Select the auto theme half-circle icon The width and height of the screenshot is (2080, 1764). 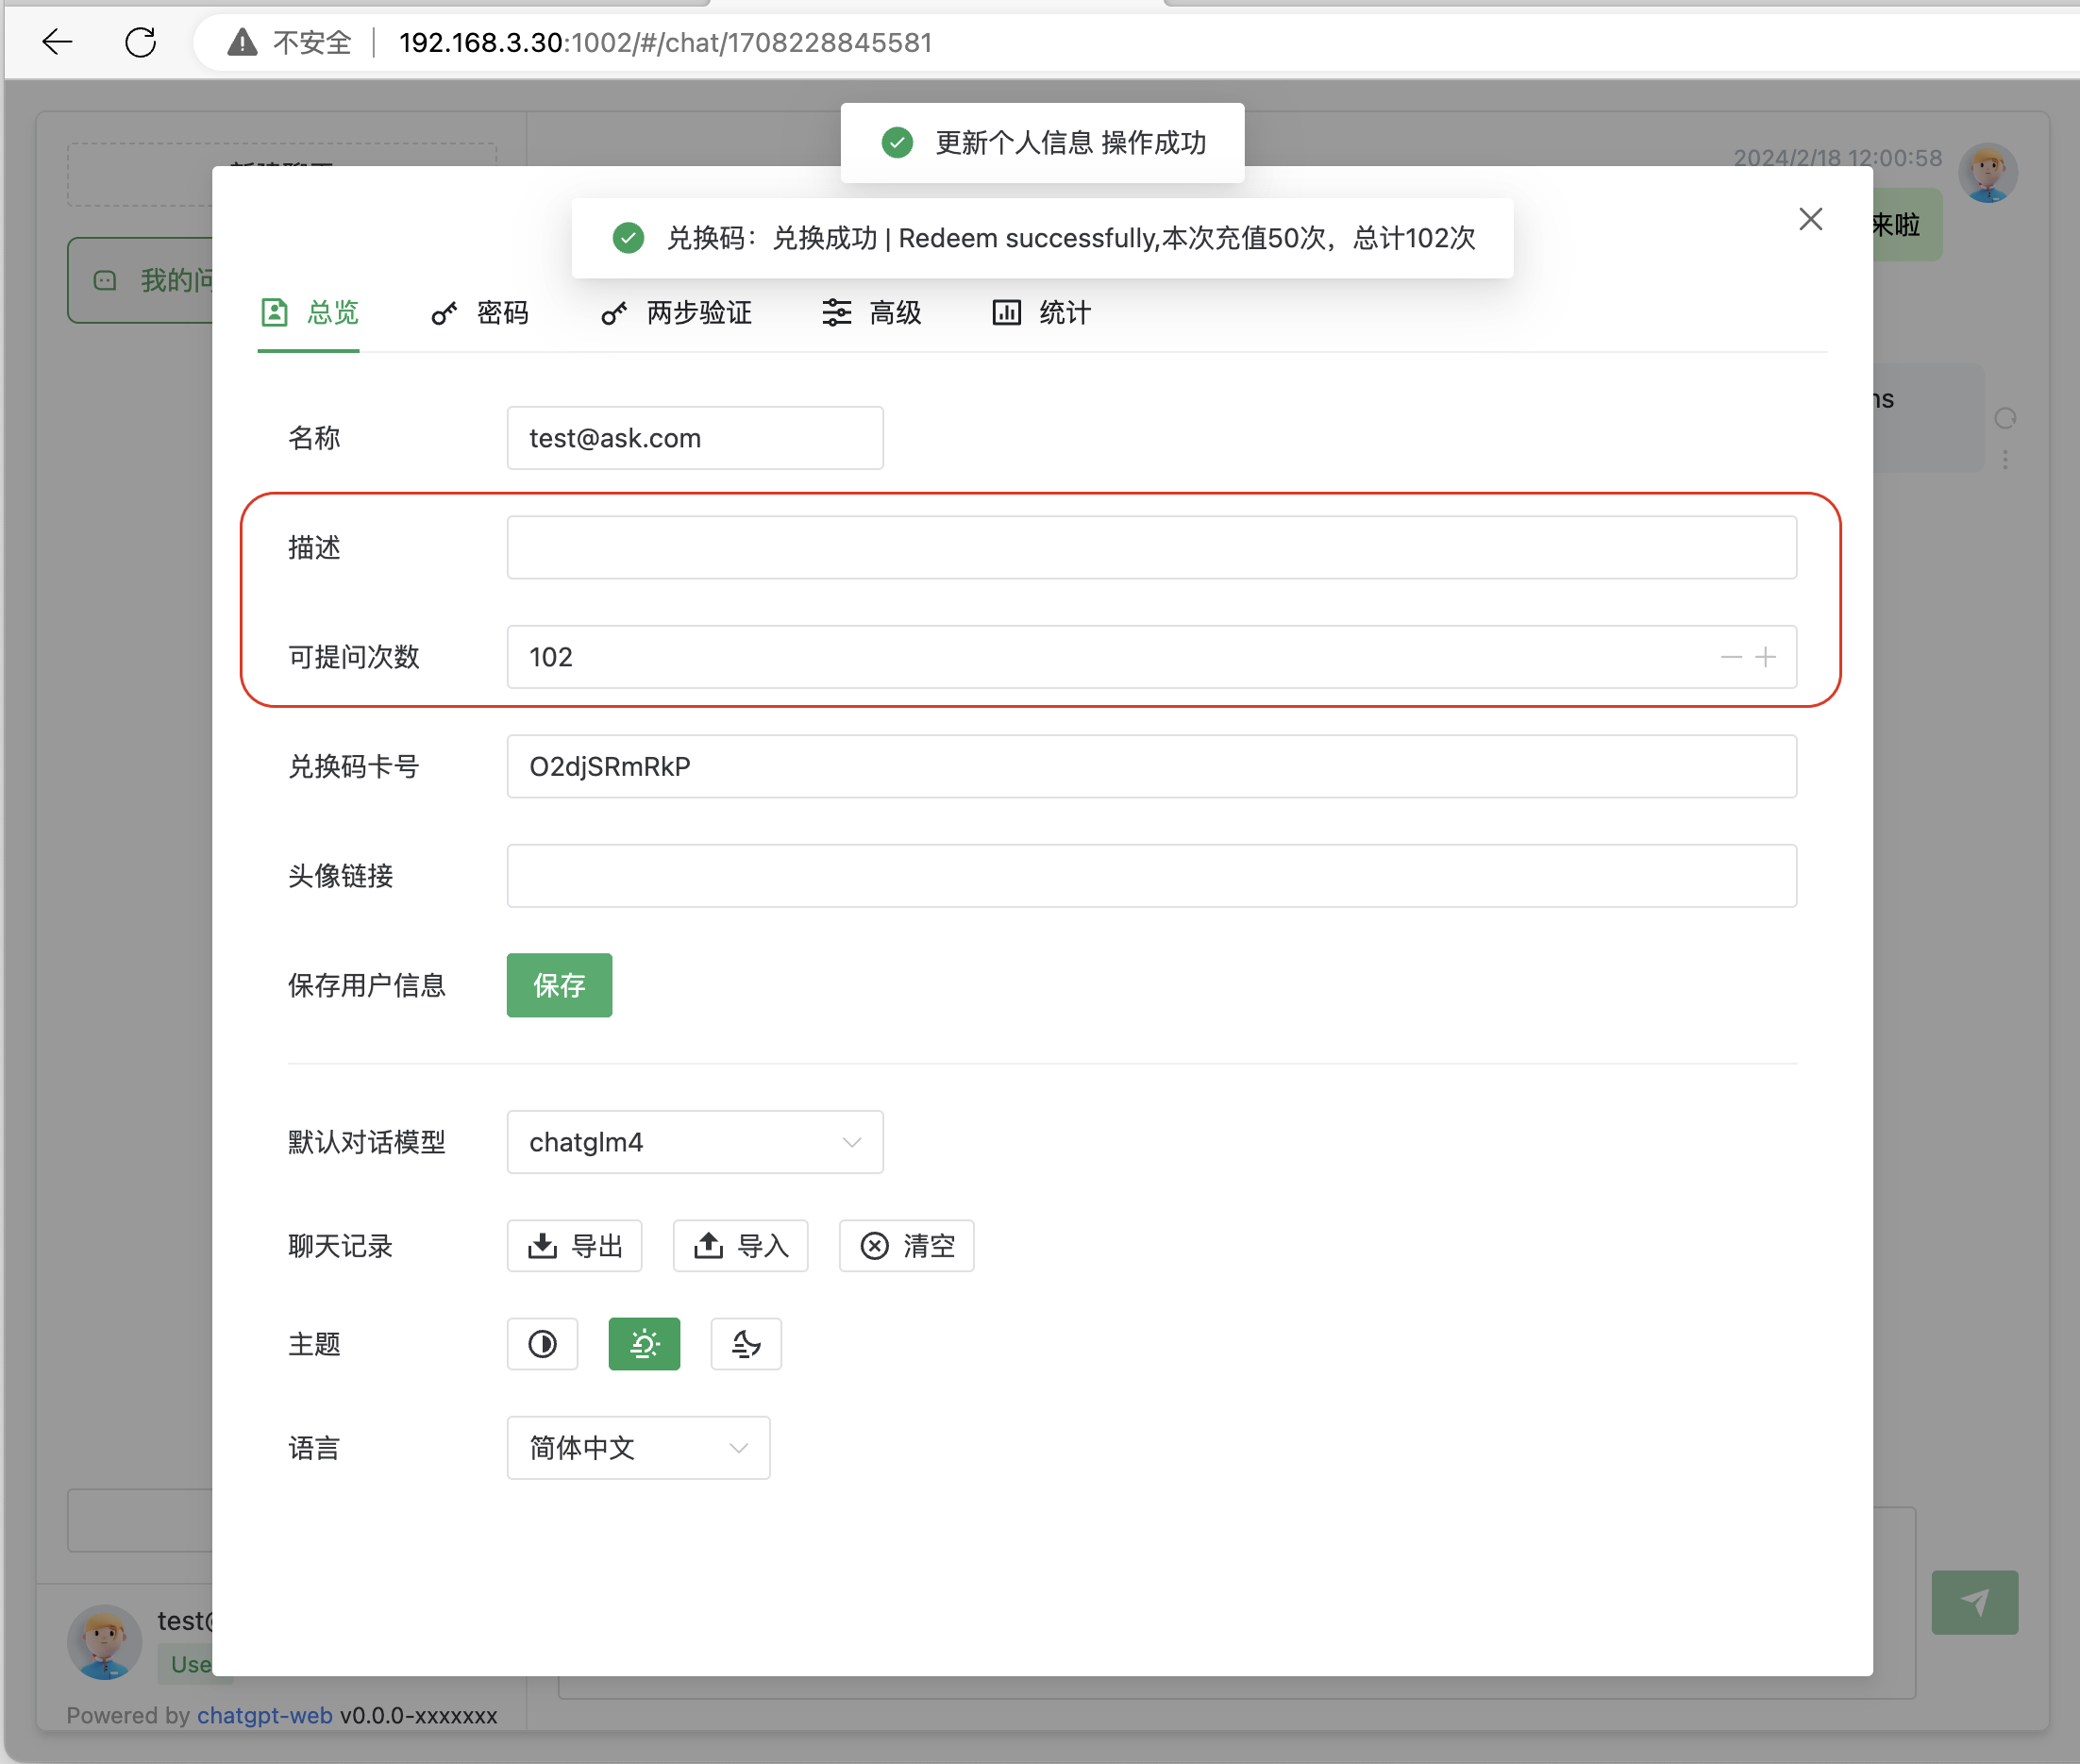542,1344
